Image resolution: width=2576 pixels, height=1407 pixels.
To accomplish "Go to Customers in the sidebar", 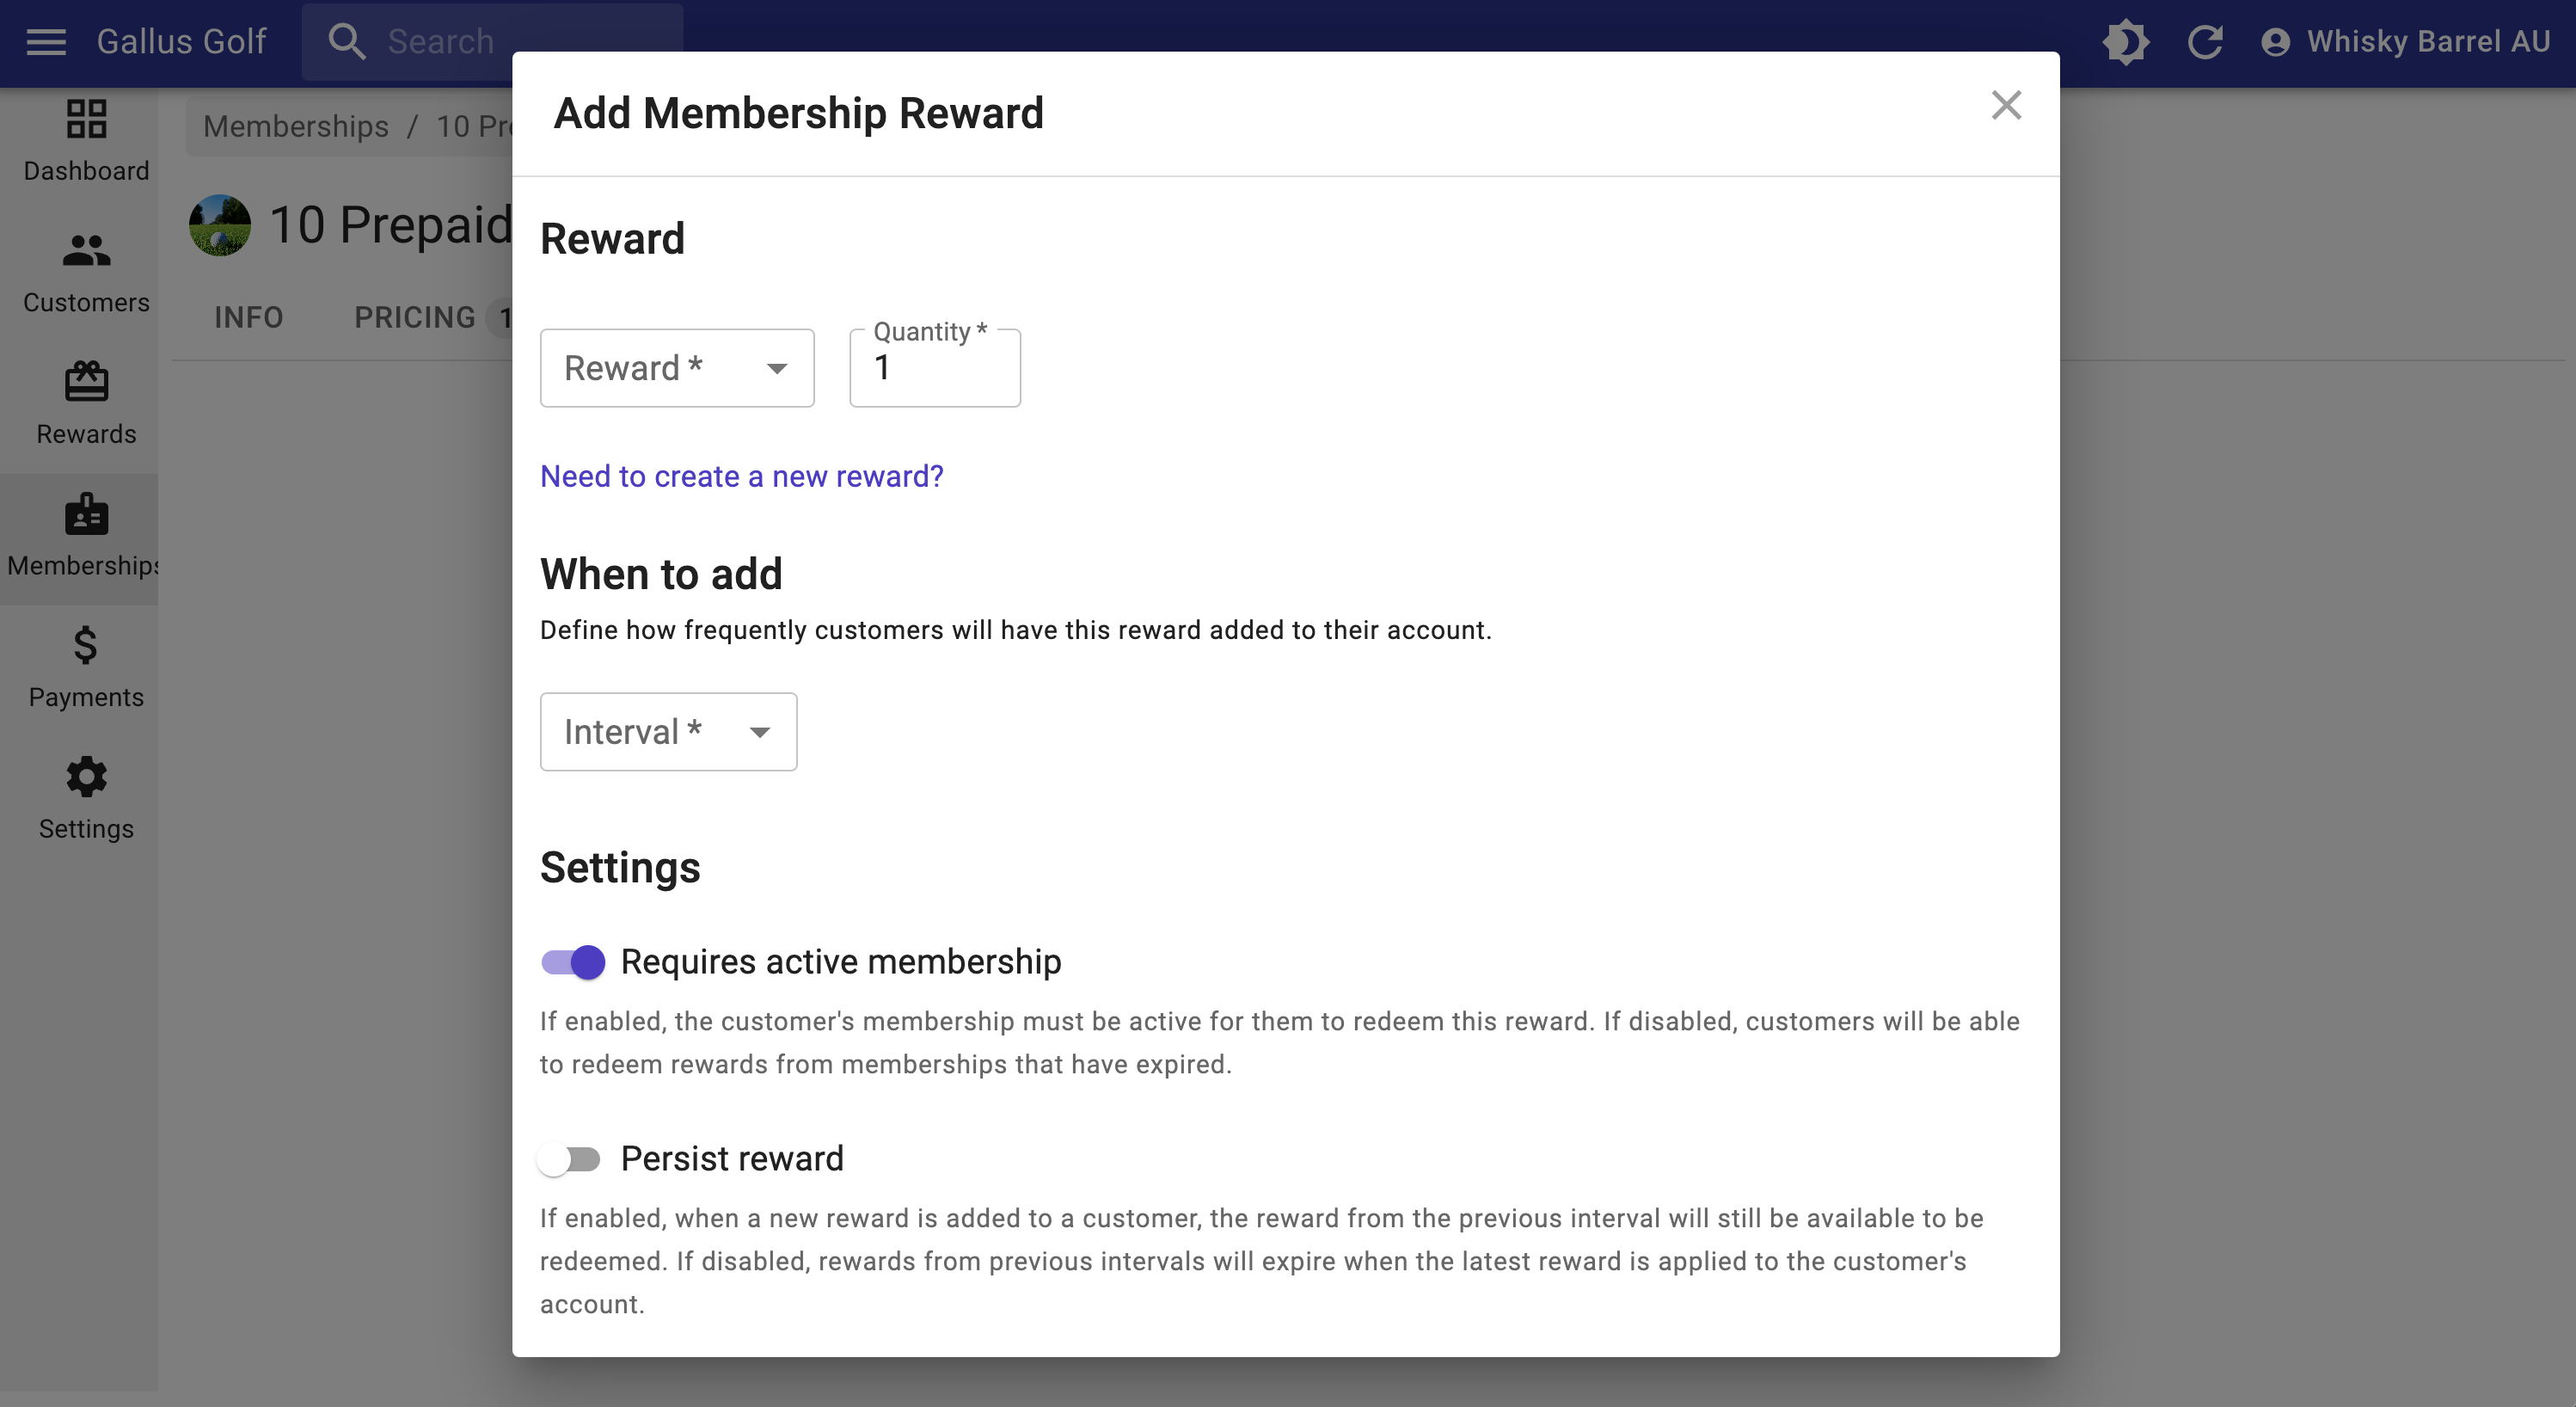I will 86,250.
